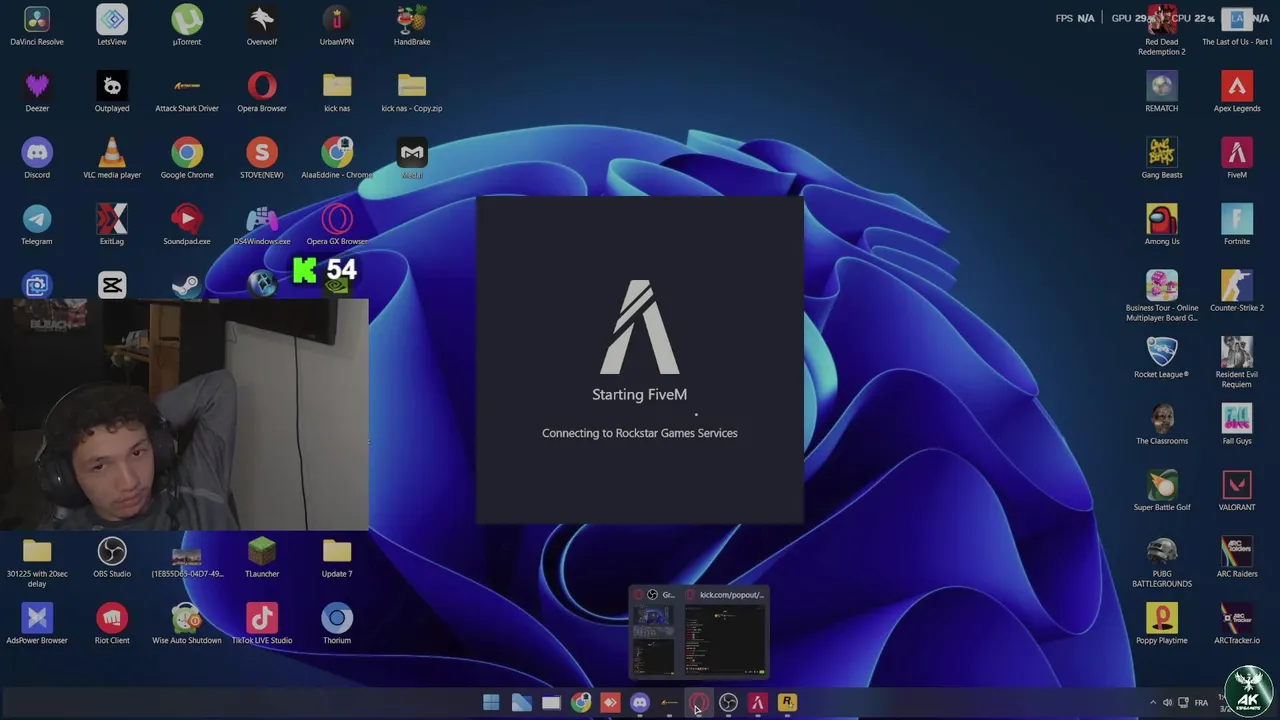Select the µTorrent desktop icon
Image resolution: width=1280 pixels, height=720 pixels.
[x=187, y=26]
